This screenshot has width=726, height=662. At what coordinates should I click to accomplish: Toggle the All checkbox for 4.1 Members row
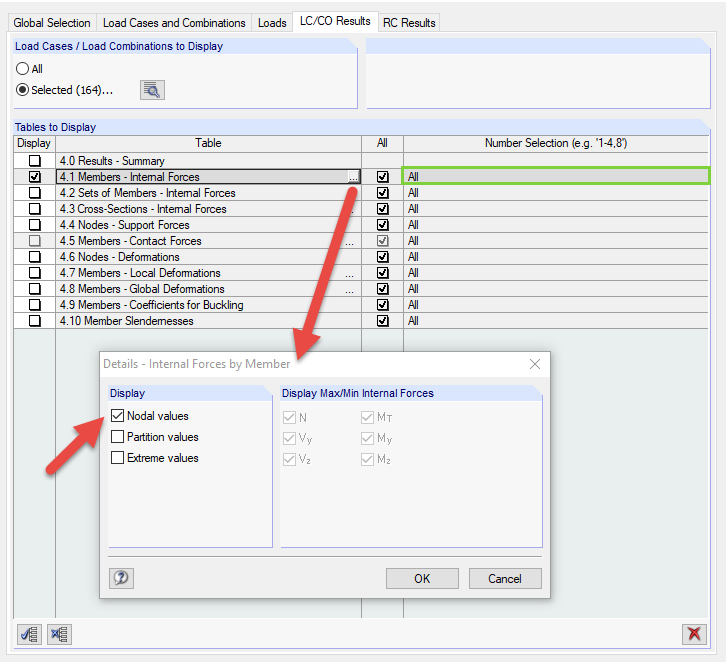point(383,177)
